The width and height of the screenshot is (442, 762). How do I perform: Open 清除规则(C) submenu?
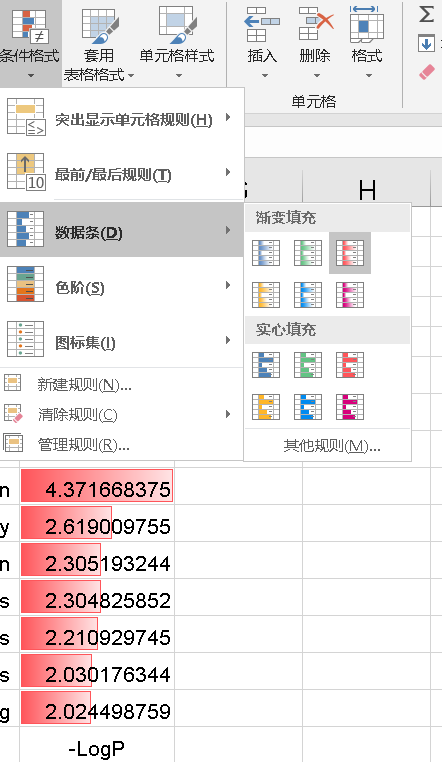tap(121, 414)
